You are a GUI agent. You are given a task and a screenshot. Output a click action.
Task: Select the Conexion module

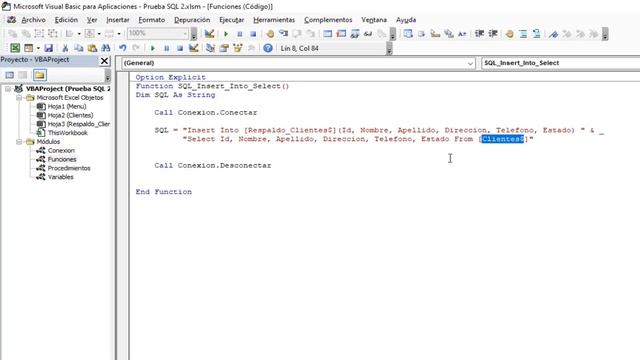click(61, 151)
